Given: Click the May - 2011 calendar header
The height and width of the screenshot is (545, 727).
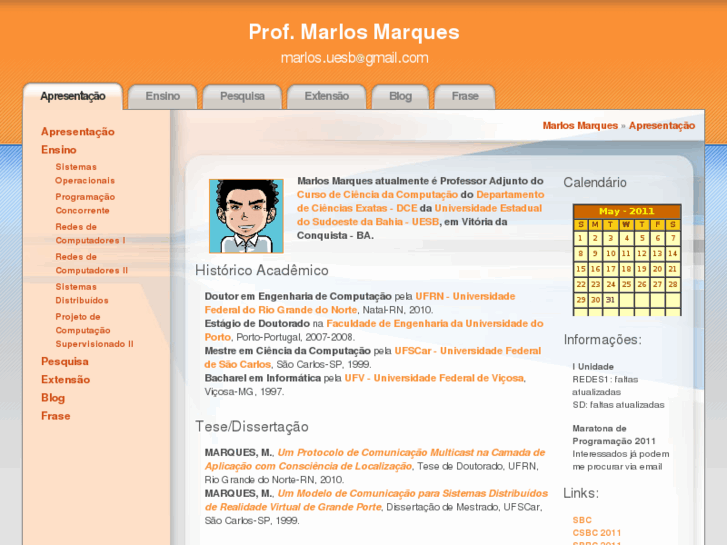Looking at the screenshot, I should (627, 212).
